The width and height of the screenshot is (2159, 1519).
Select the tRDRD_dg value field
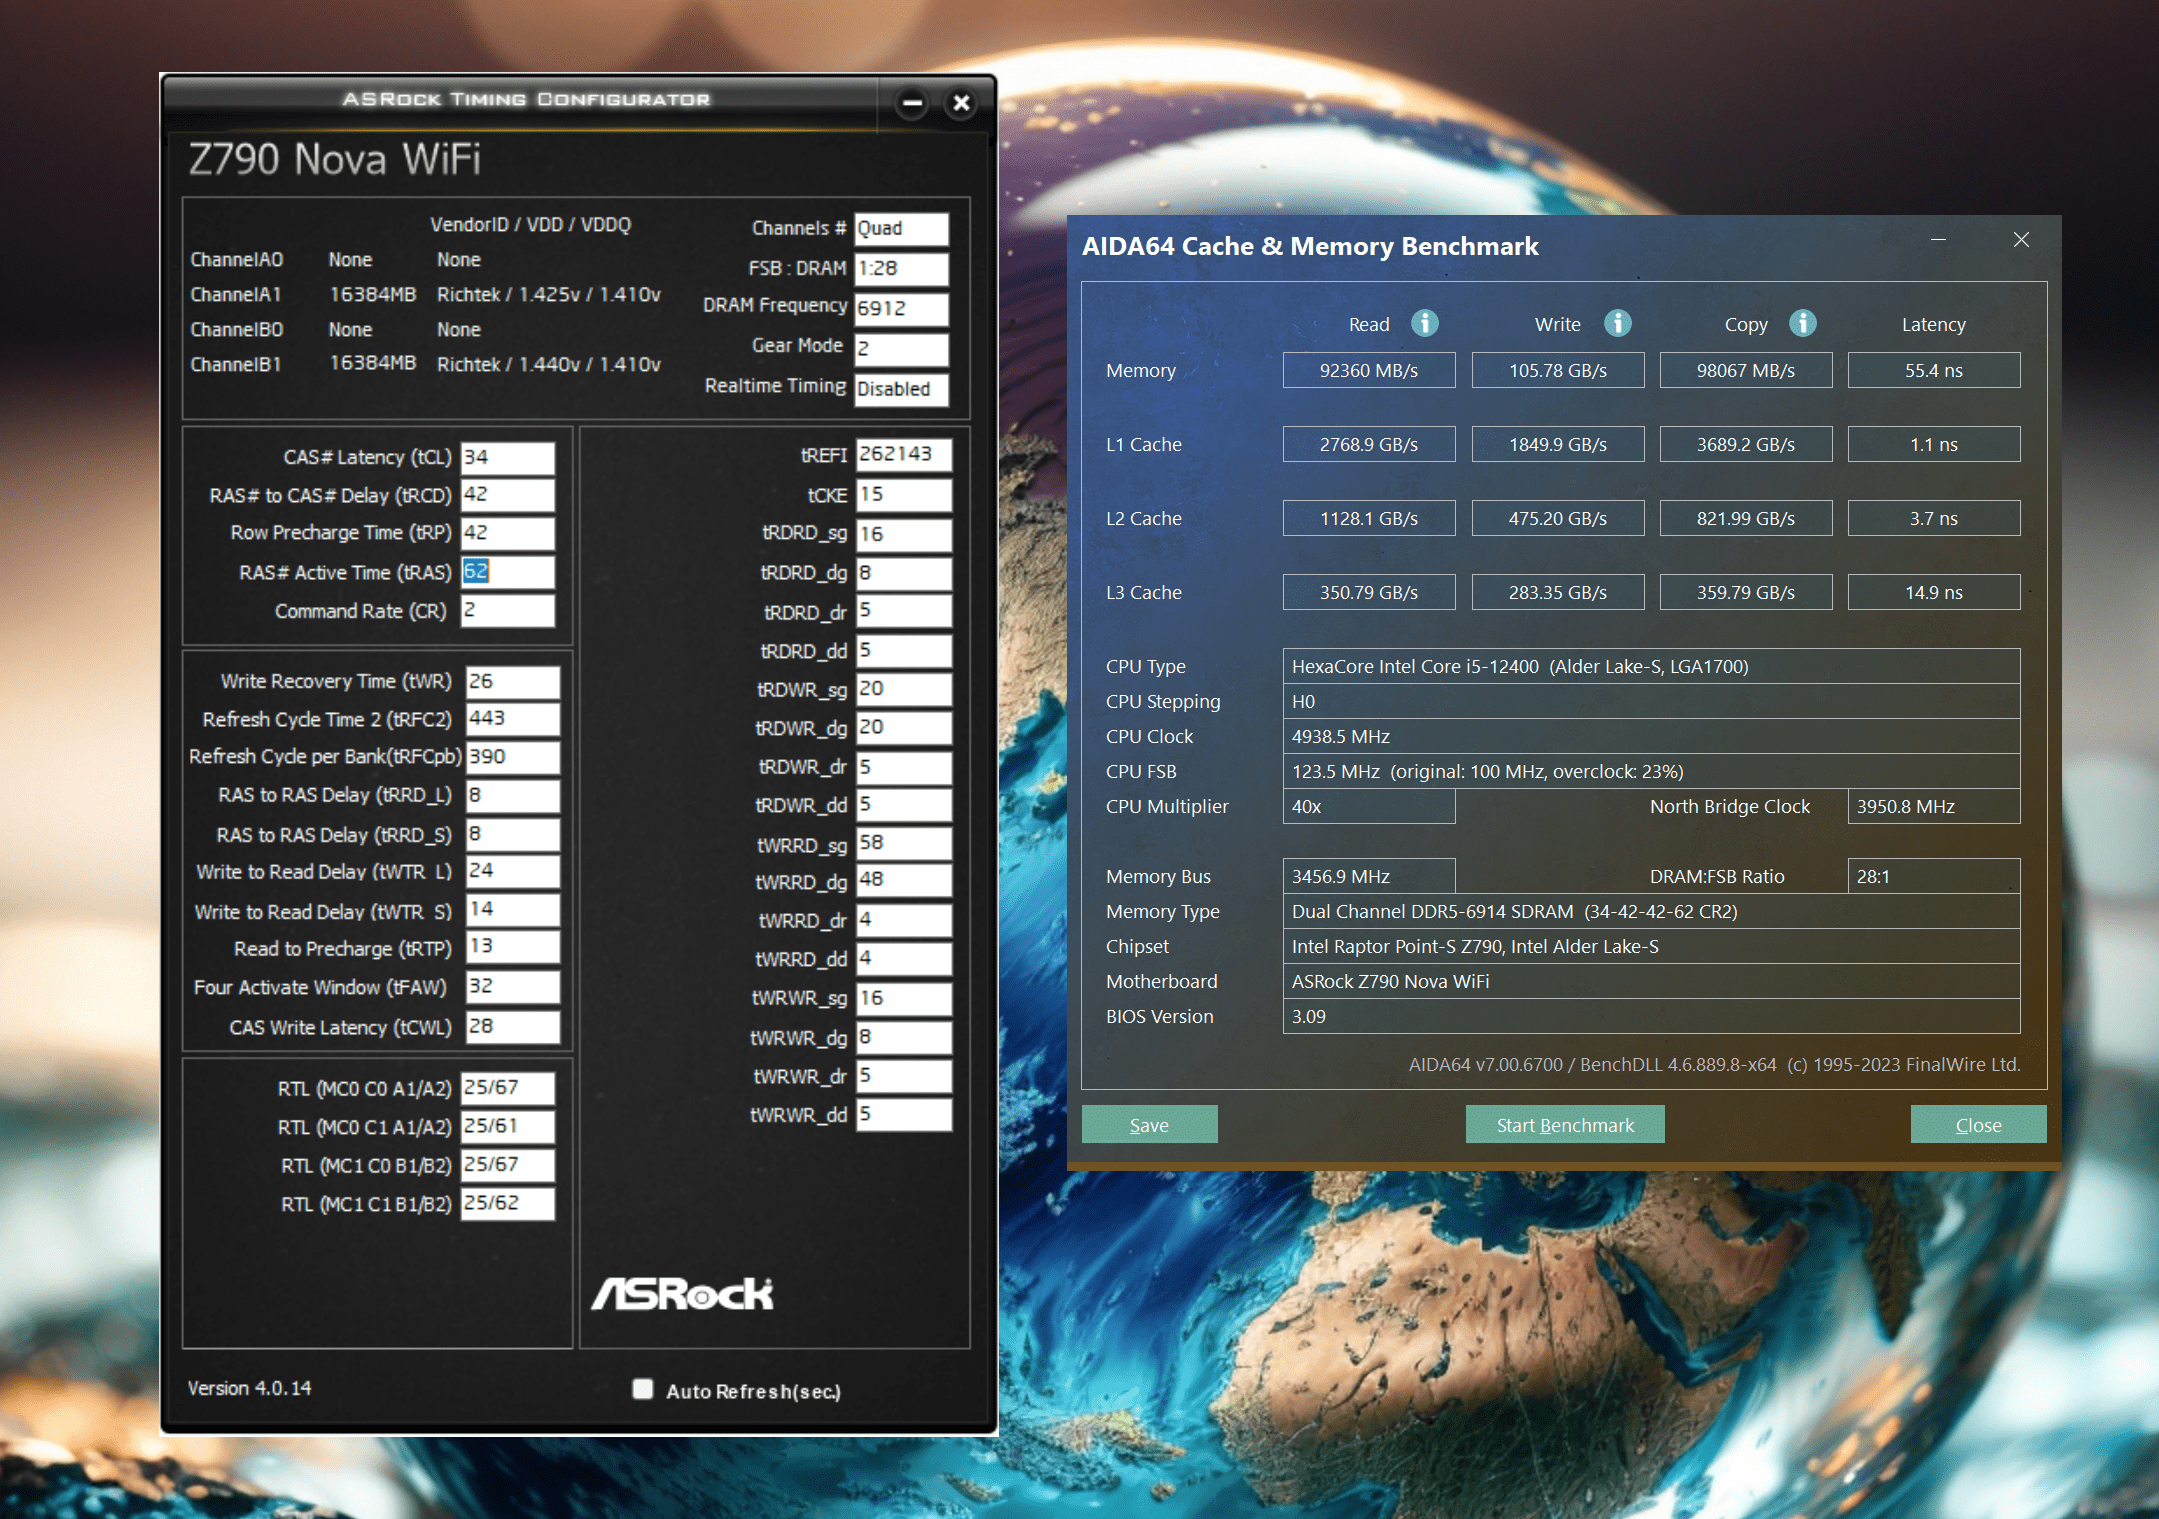[x=904, y=573]
